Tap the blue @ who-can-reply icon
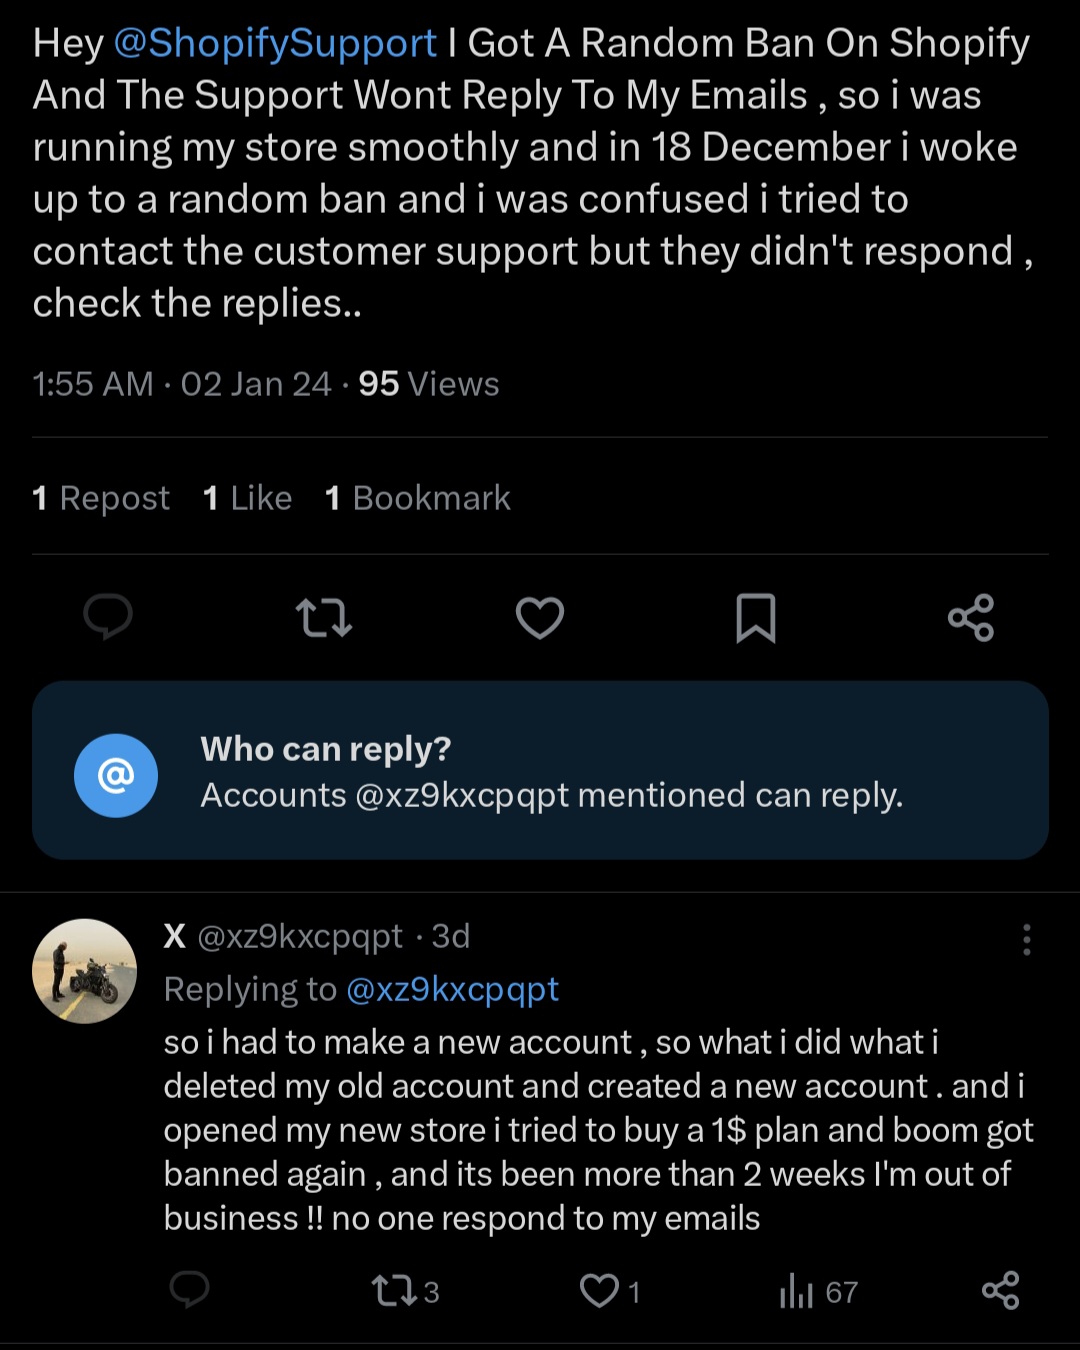 116,775
